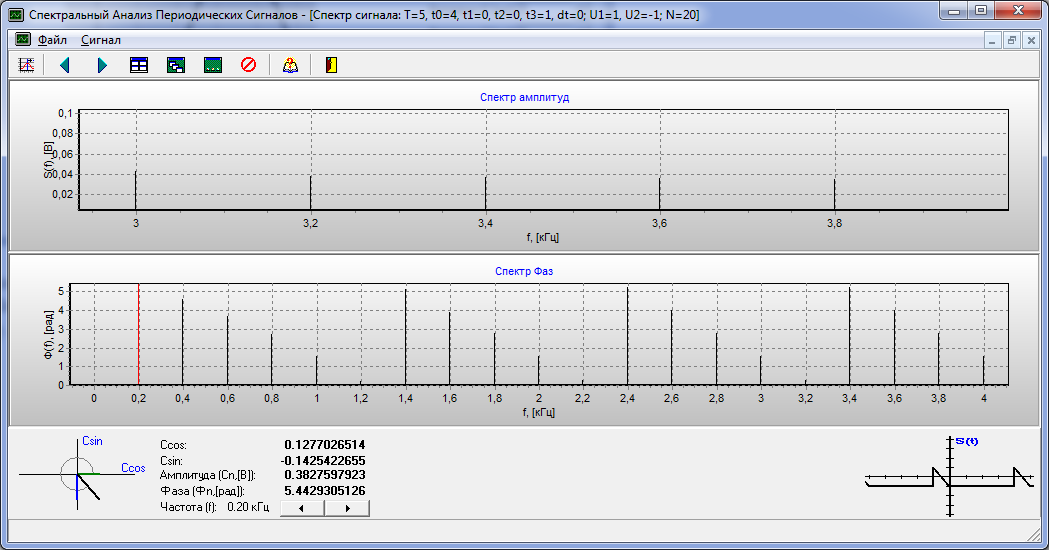Click the tile windows toolbar icon
The image size is (1049, 550).
pos(139,65)
